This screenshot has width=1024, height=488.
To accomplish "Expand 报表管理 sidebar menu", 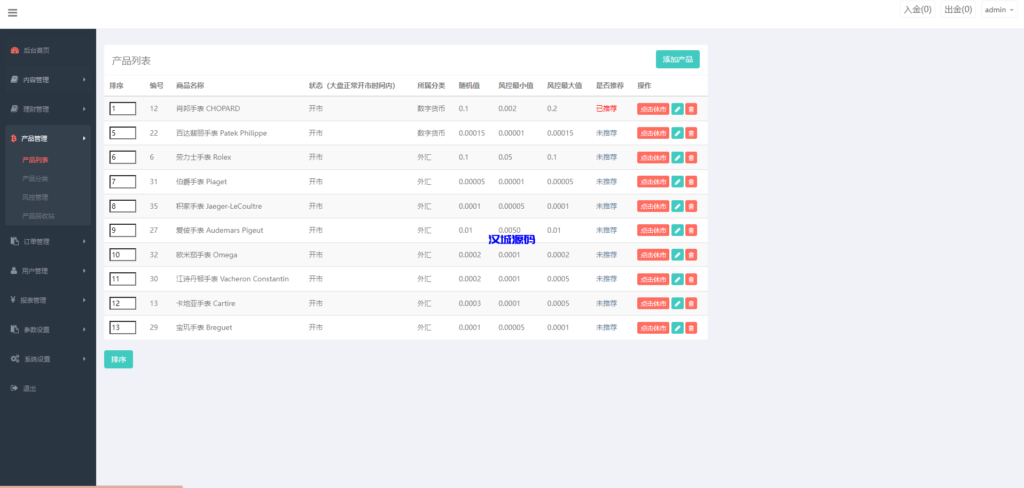I will (48, 300).
